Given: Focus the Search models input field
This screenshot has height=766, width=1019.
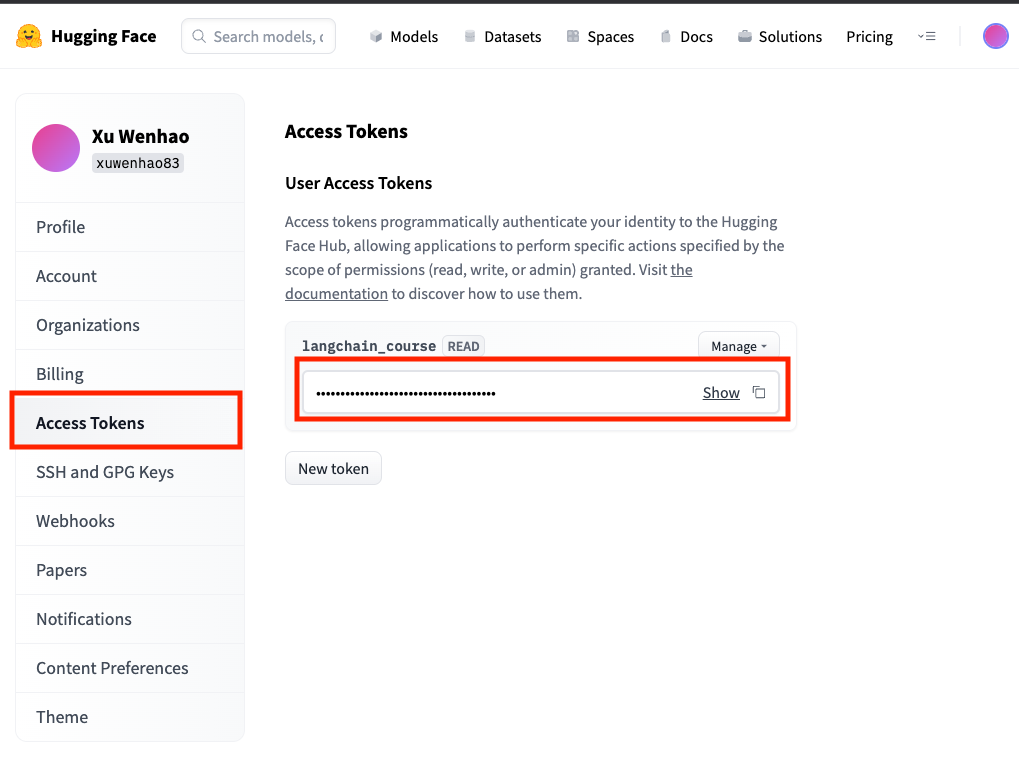Looking at the screenshot, I should point(267,37).
